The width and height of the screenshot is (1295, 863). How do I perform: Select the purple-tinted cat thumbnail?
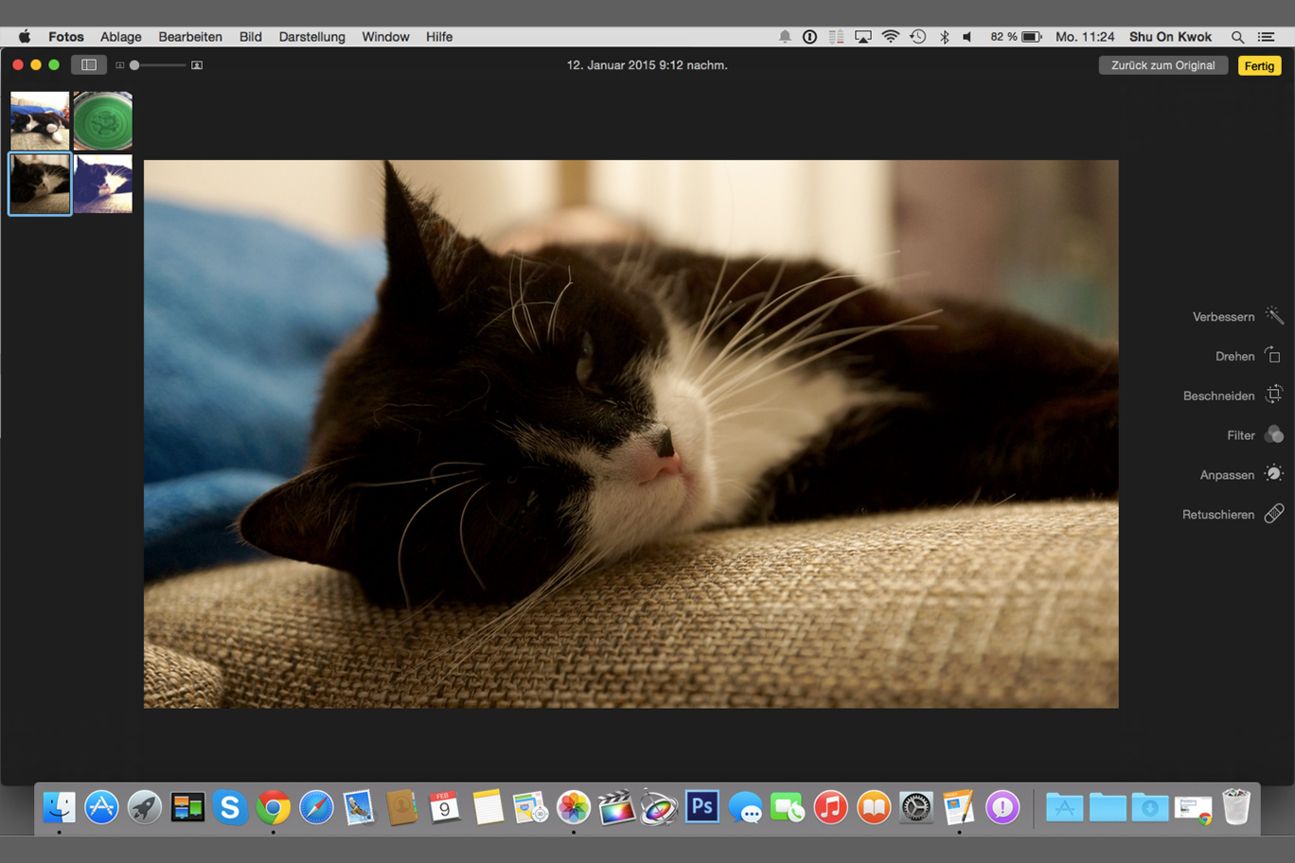103,184
